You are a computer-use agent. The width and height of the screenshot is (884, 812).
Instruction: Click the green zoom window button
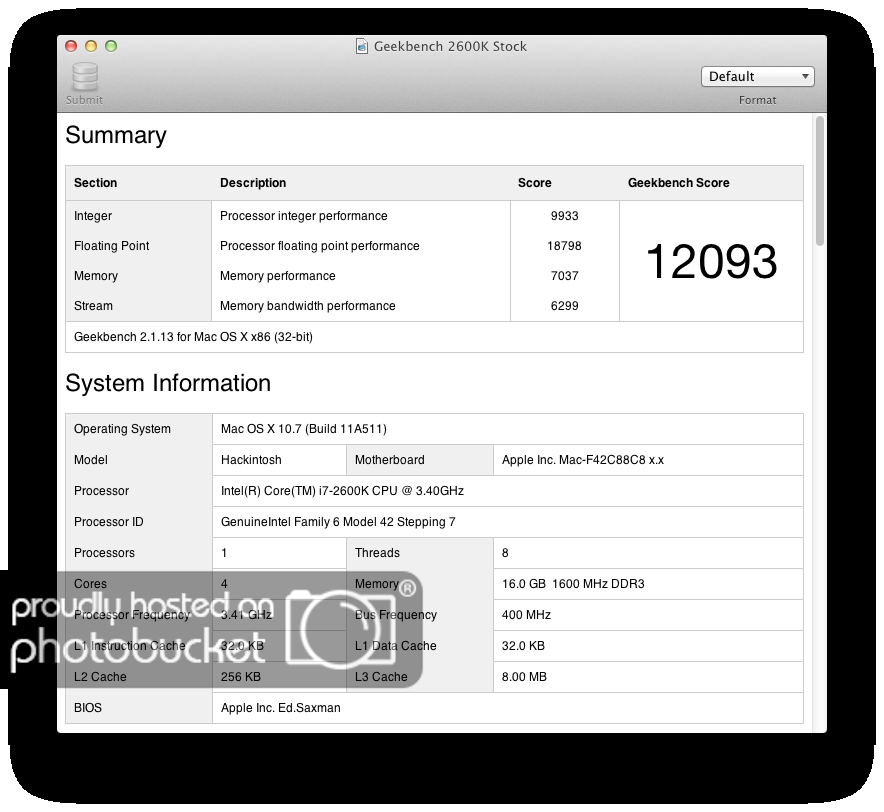coord(111,46)
